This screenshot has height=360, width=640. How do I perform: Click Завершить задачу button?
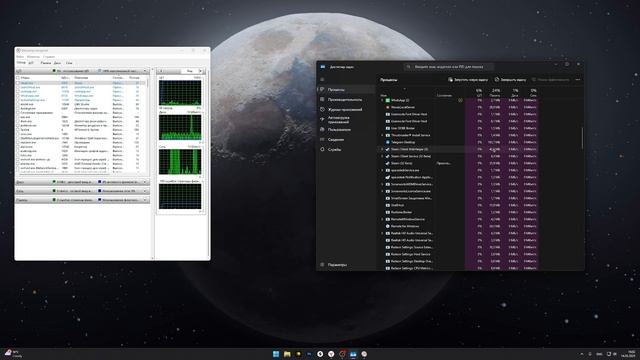510,80
